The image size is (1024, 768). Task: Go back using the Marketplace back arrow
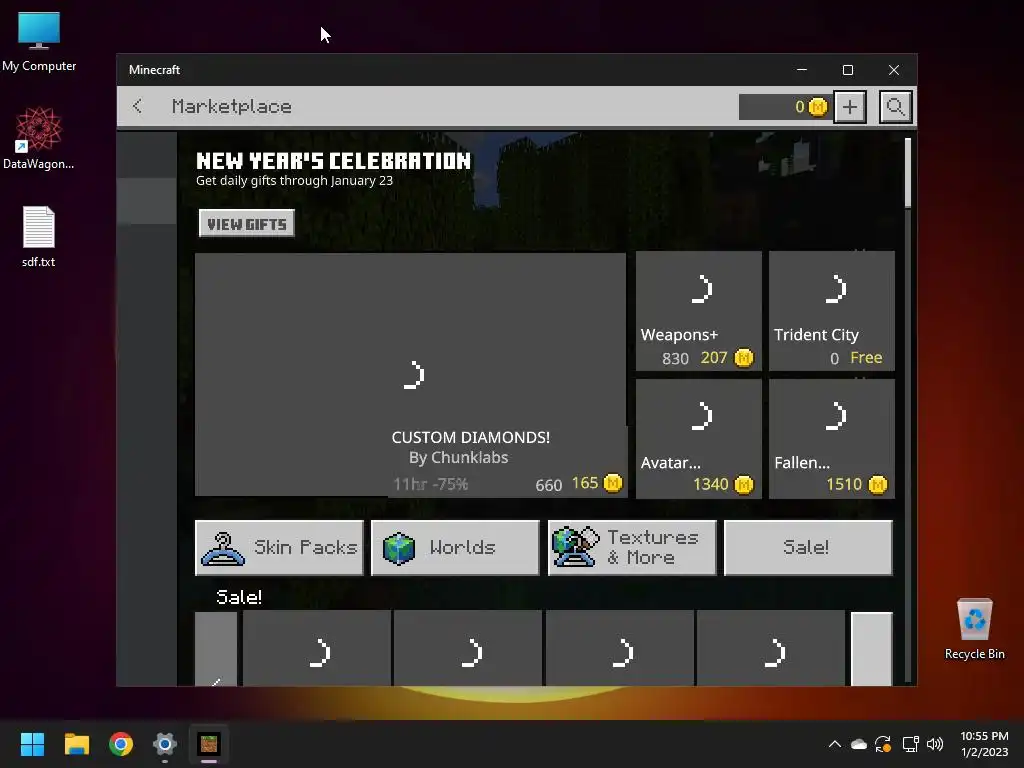tap(137, 106)
